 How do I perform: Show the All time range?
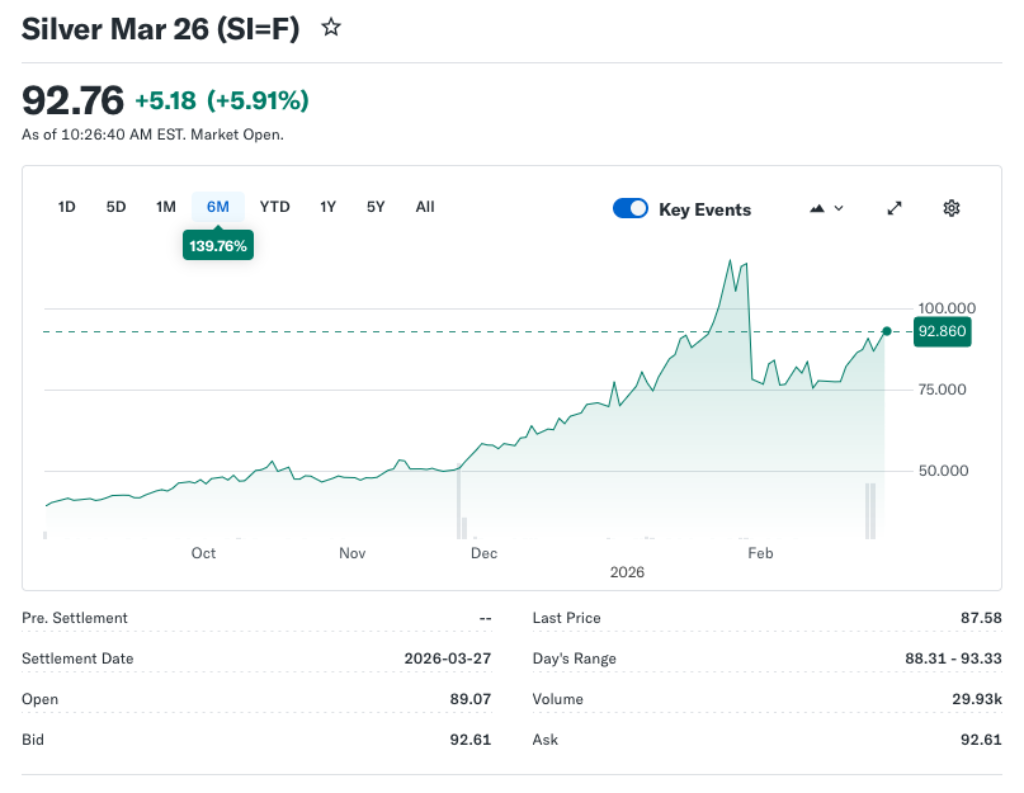pyautogui.click(x=424, y=207)
